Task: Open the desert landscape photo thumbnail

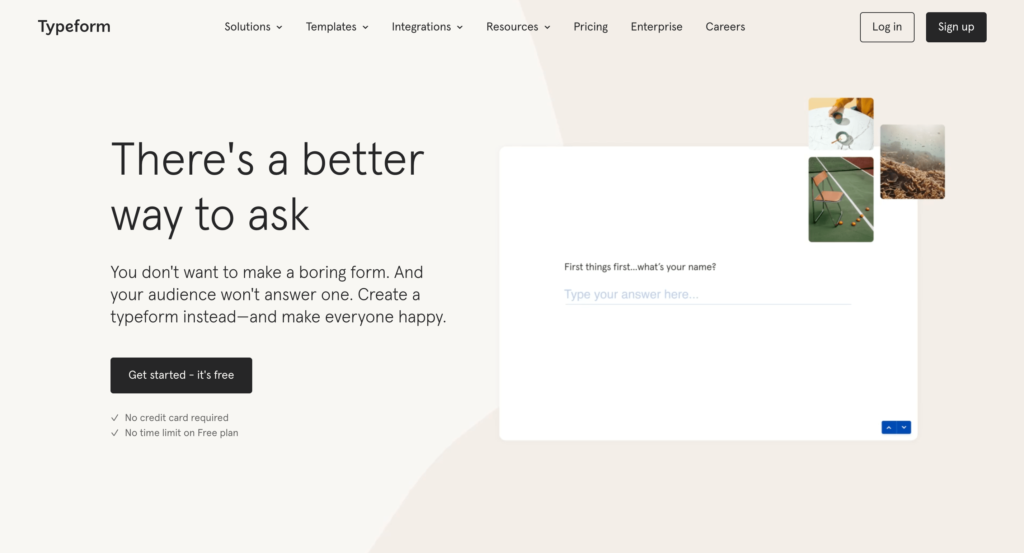Action: tap(912, 161)
